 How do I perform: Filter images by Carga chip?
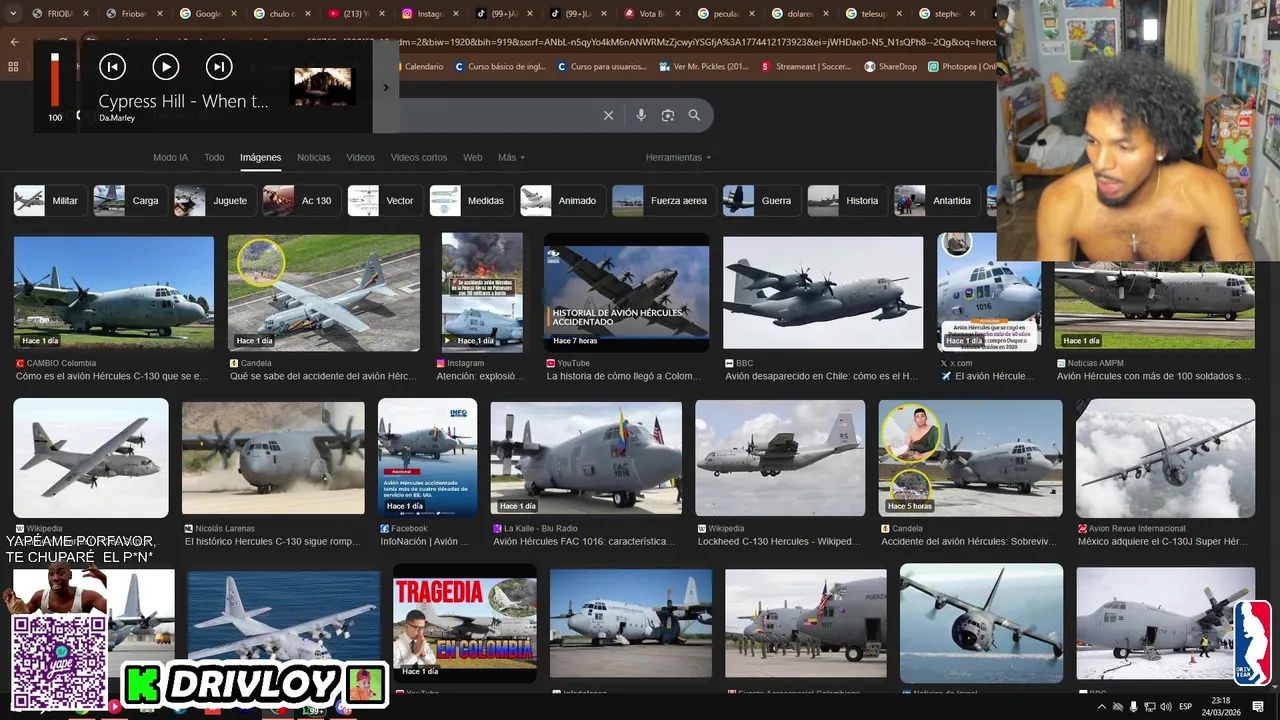[x=129, y=201]
